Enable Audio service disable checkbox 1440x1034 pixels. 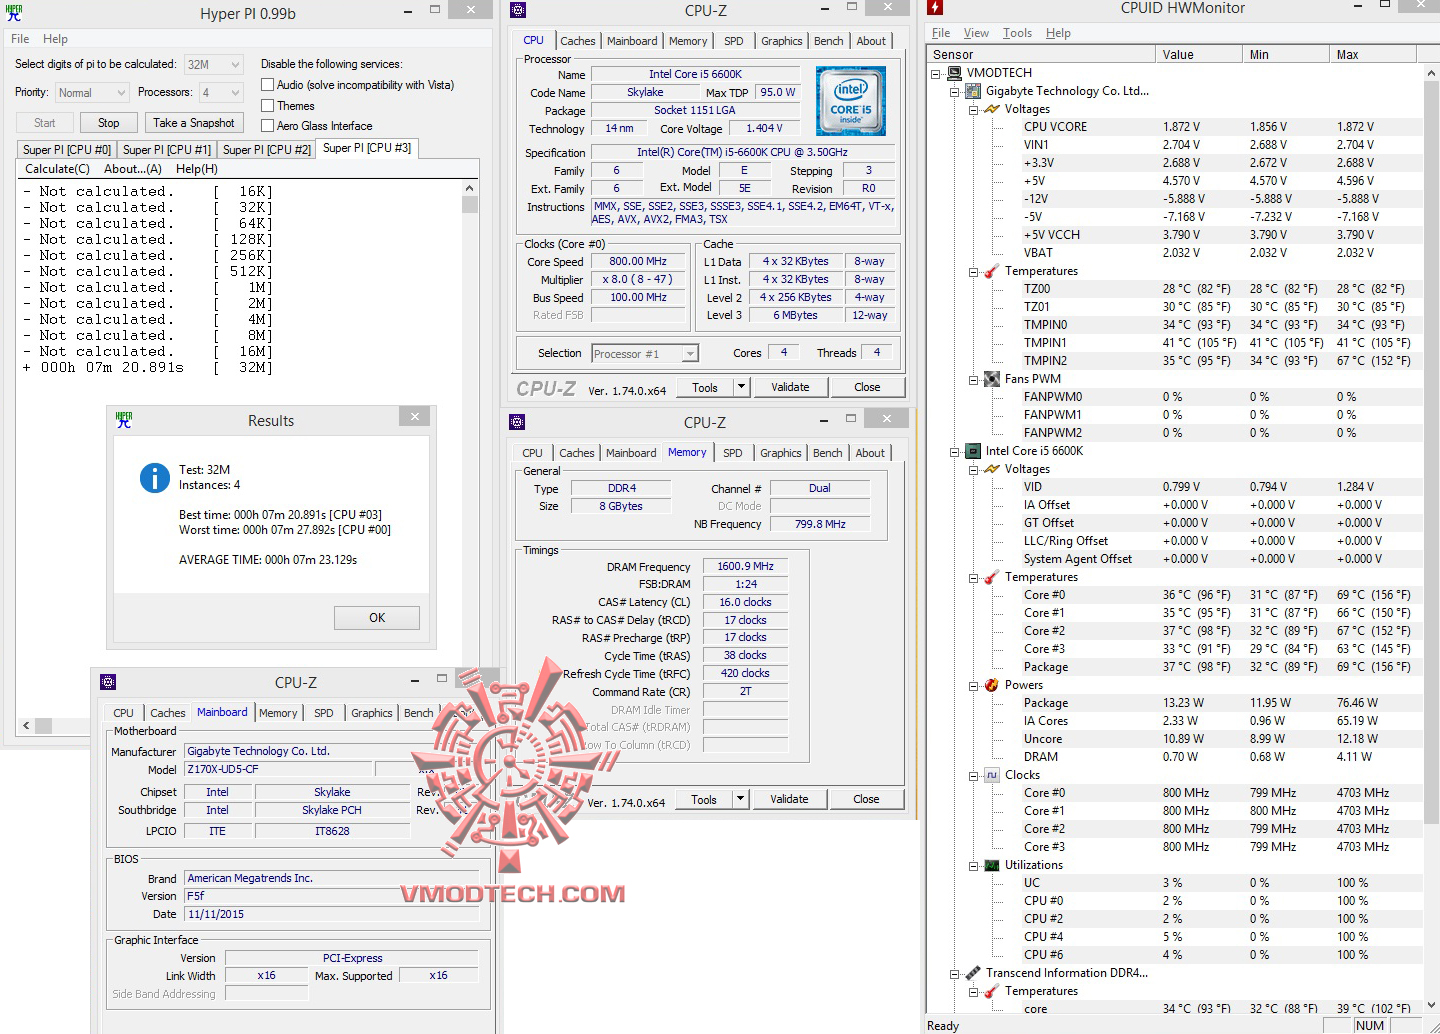(x=267, y=85)
